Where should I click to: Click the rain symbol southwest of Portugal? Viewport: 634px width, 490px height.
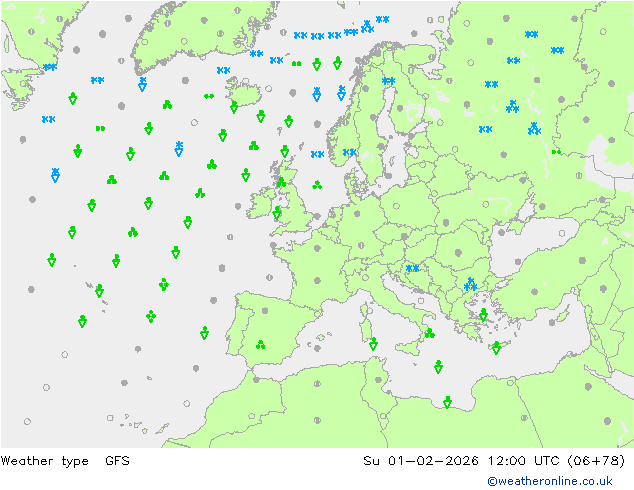(x=205, y=333)
